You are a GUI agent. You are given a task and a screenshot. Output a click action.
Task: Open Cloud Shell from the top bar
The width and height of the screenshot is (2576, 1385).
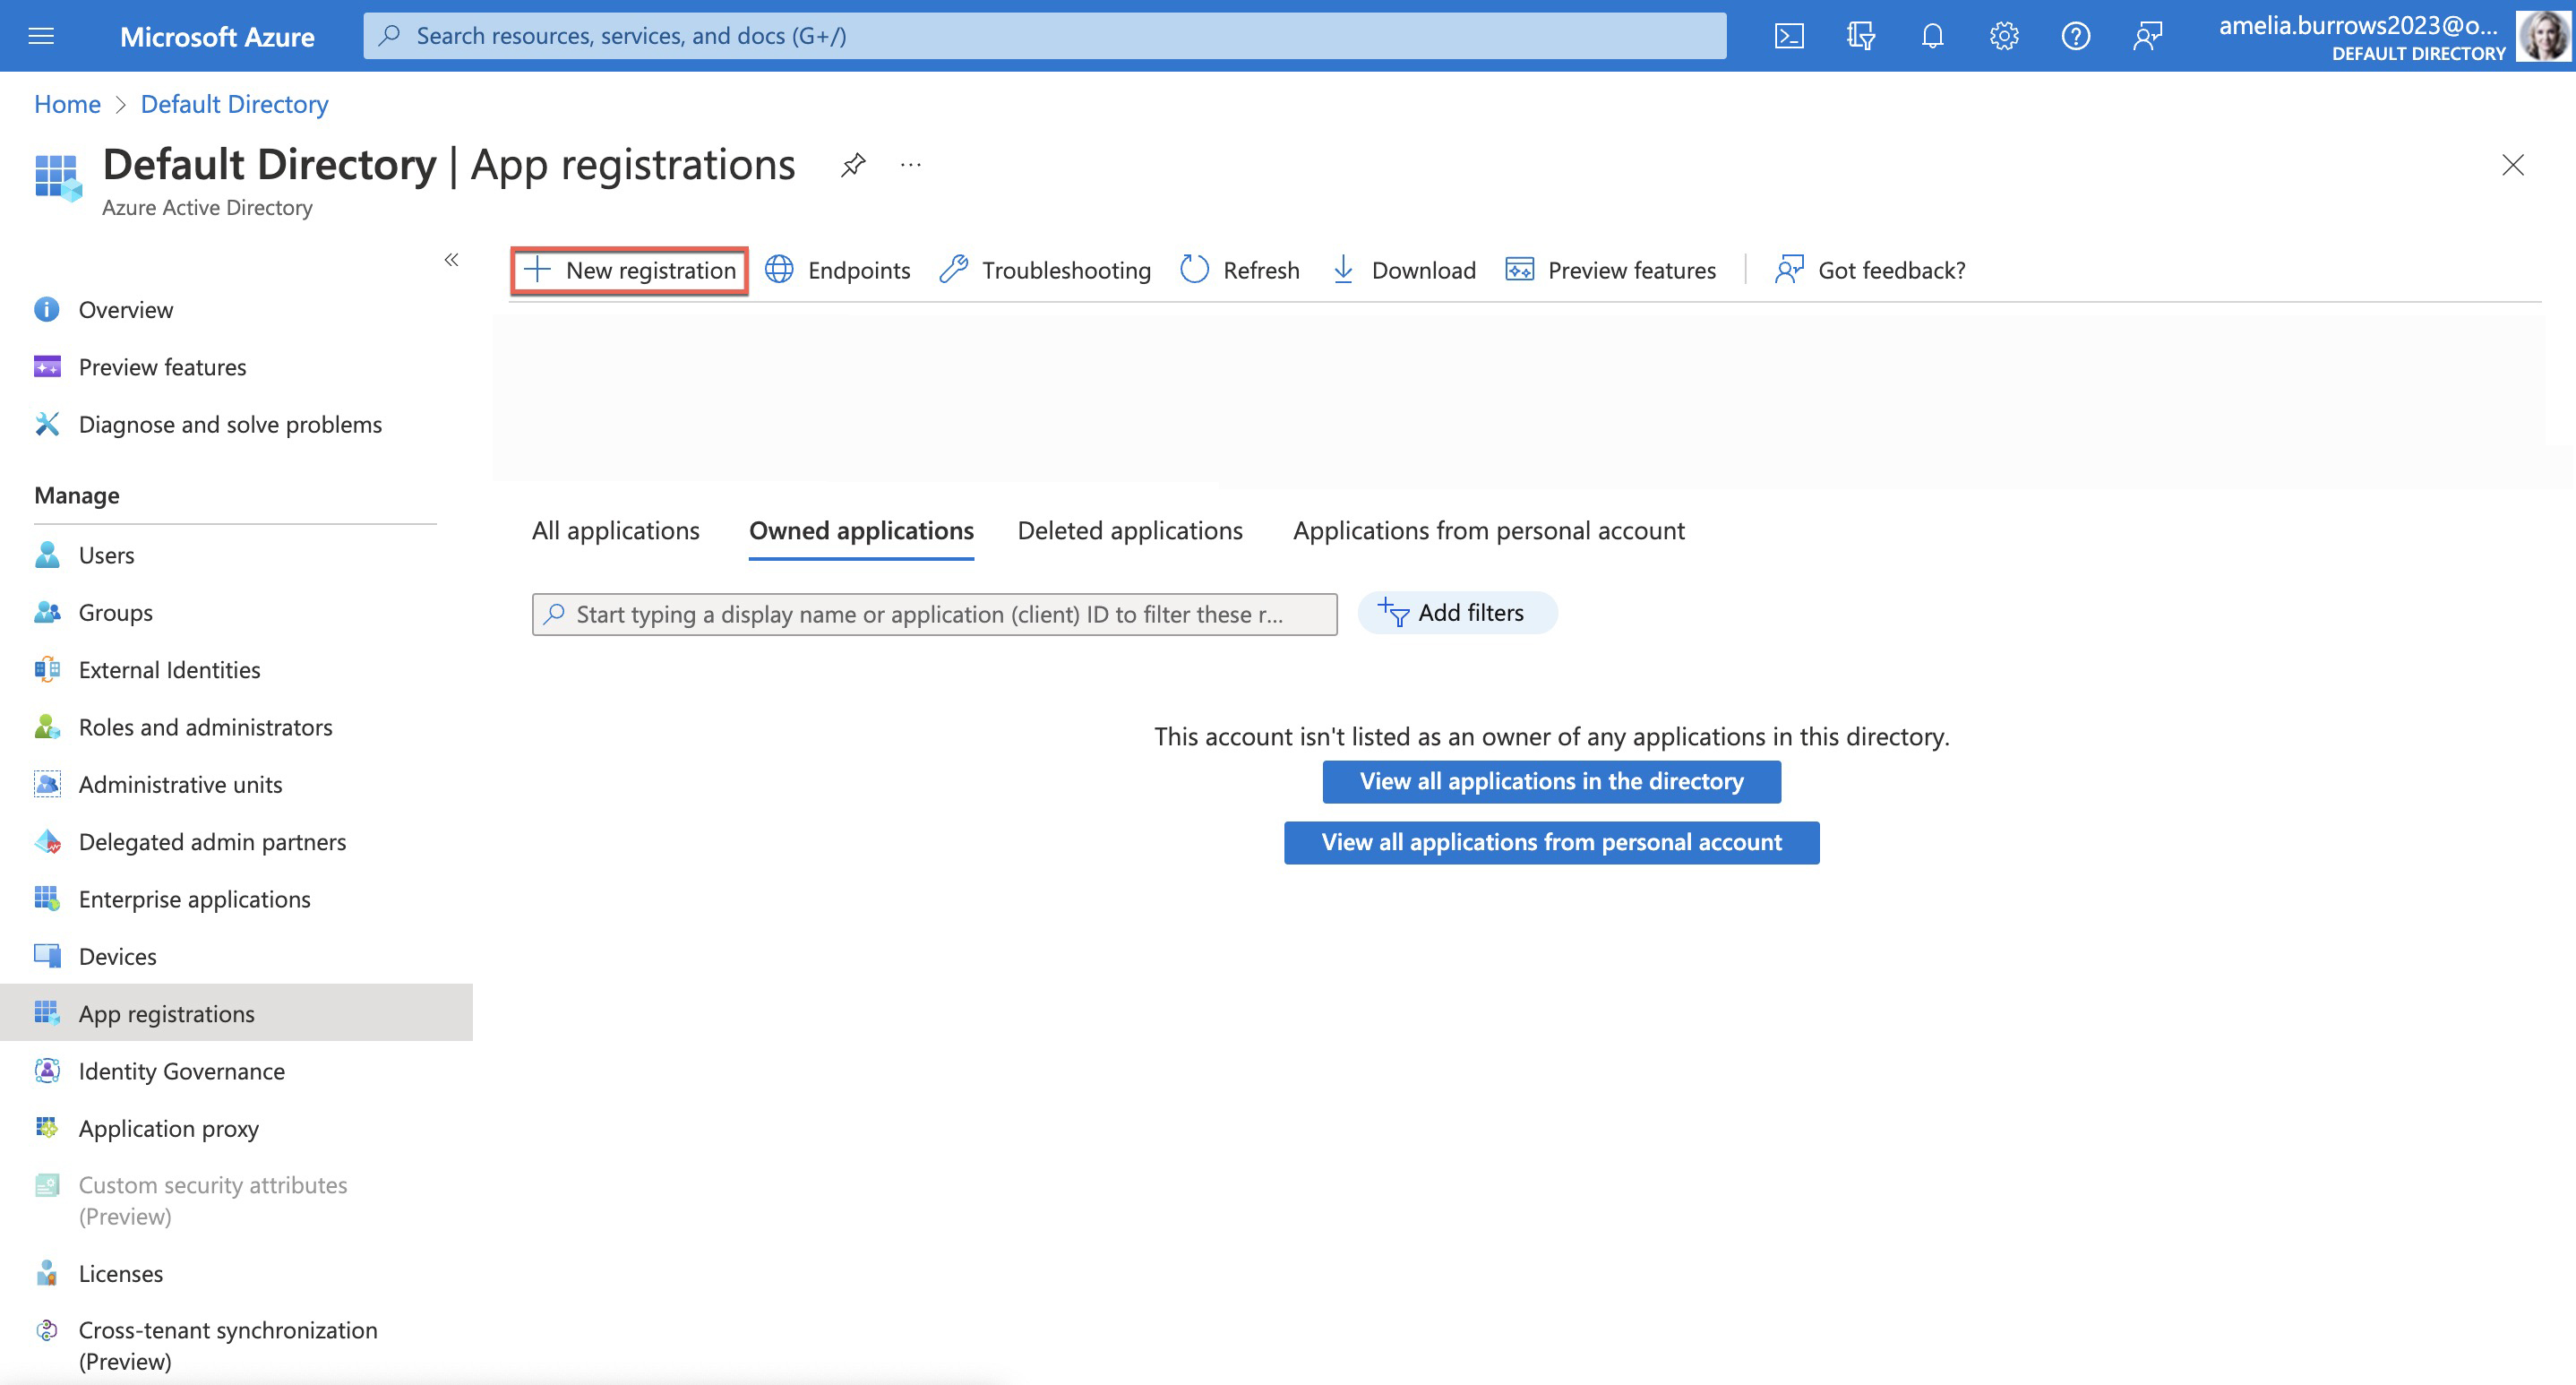click(x=1789, y=36)
